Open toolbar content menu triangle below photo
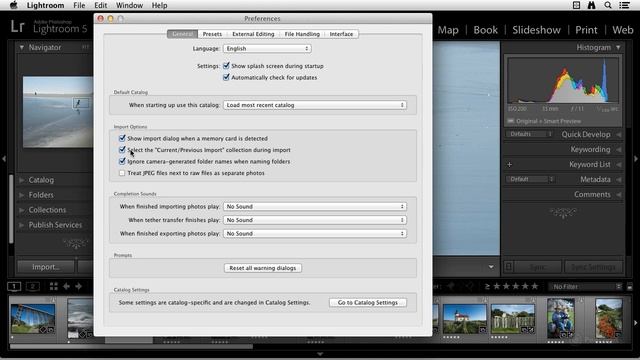This screenshot has height=360, width=640. tap(491, 267)
